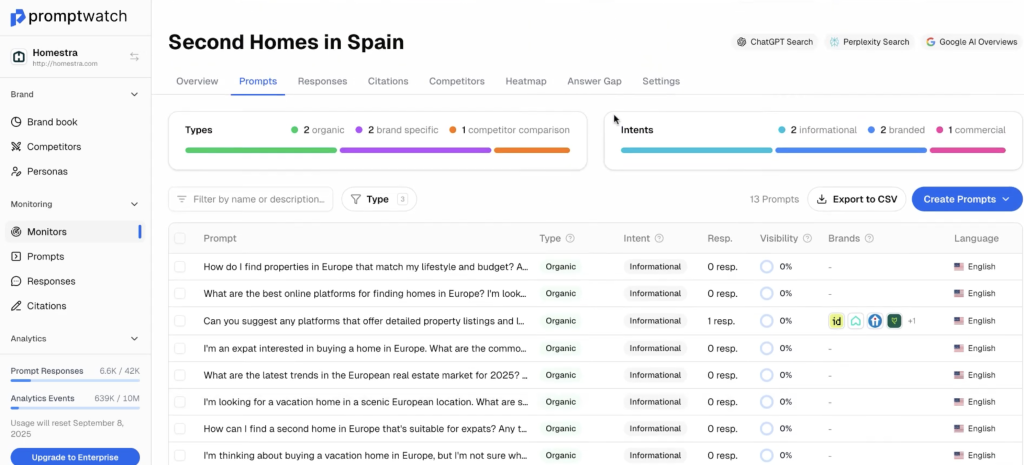Check the 'thinking about buying a vacation' row

point(180,455)
